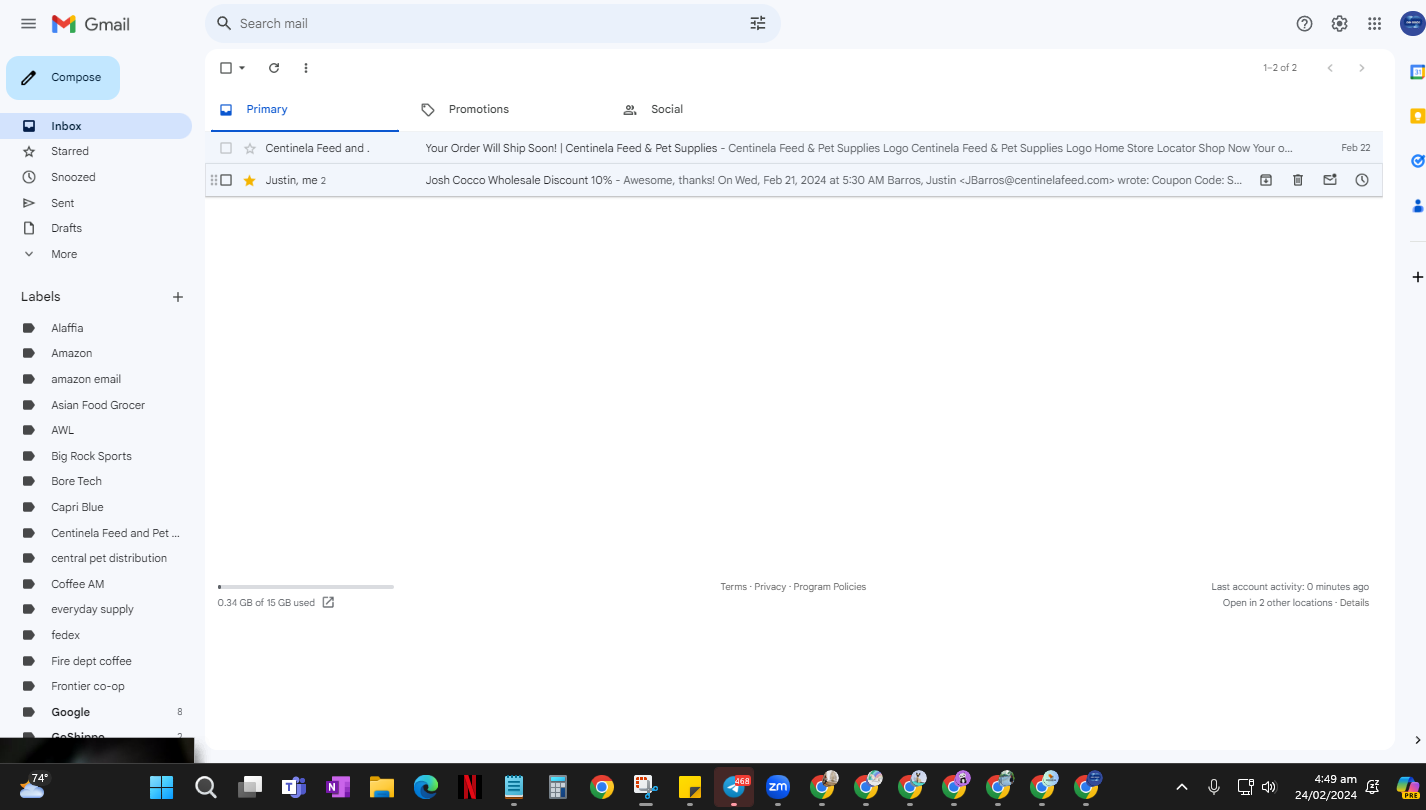The image size is (1426, 810).
Task: Open the Netflix taskbar app
Action: (469, 787)
